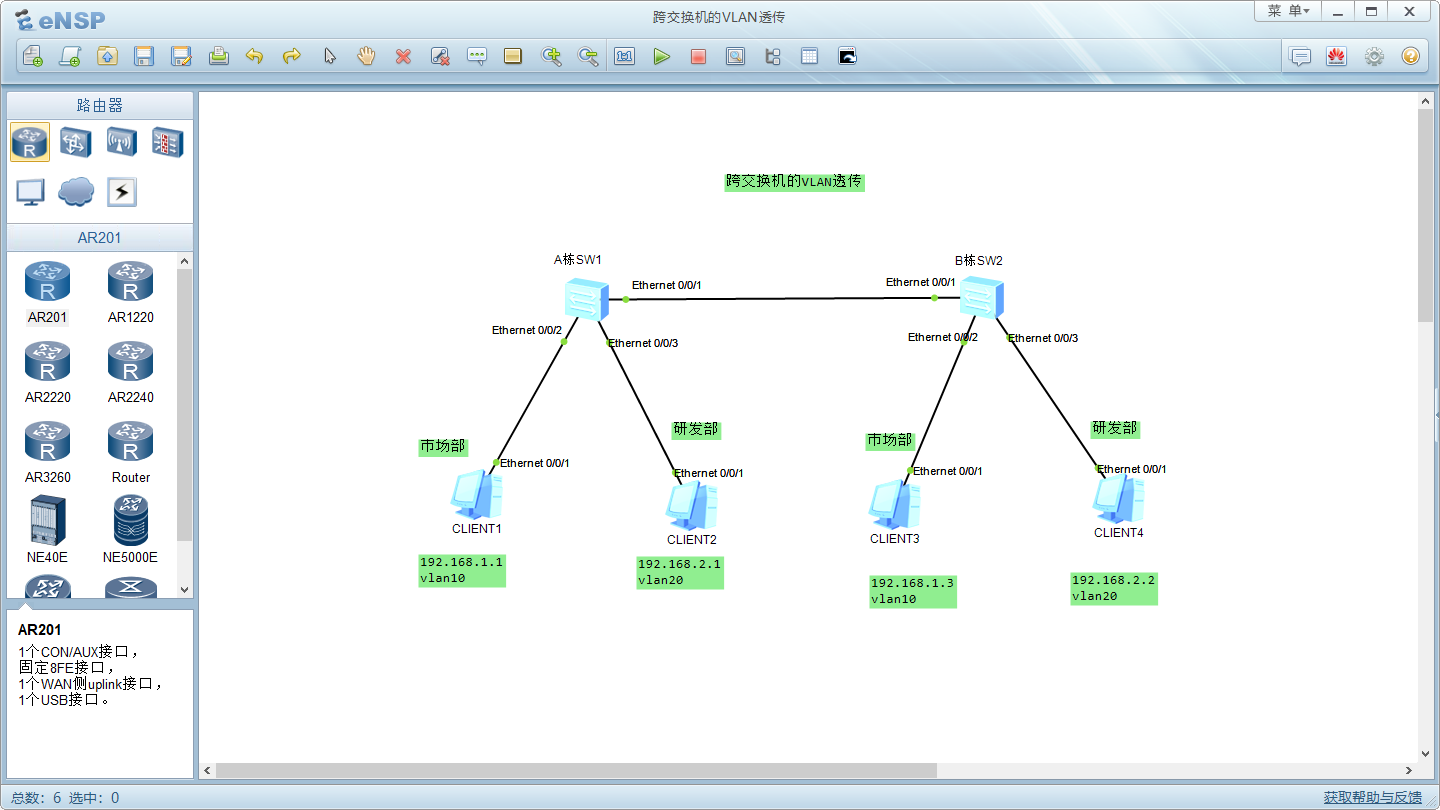Select the CLIENT4 PC on canvas

(x=1118, y=499)
